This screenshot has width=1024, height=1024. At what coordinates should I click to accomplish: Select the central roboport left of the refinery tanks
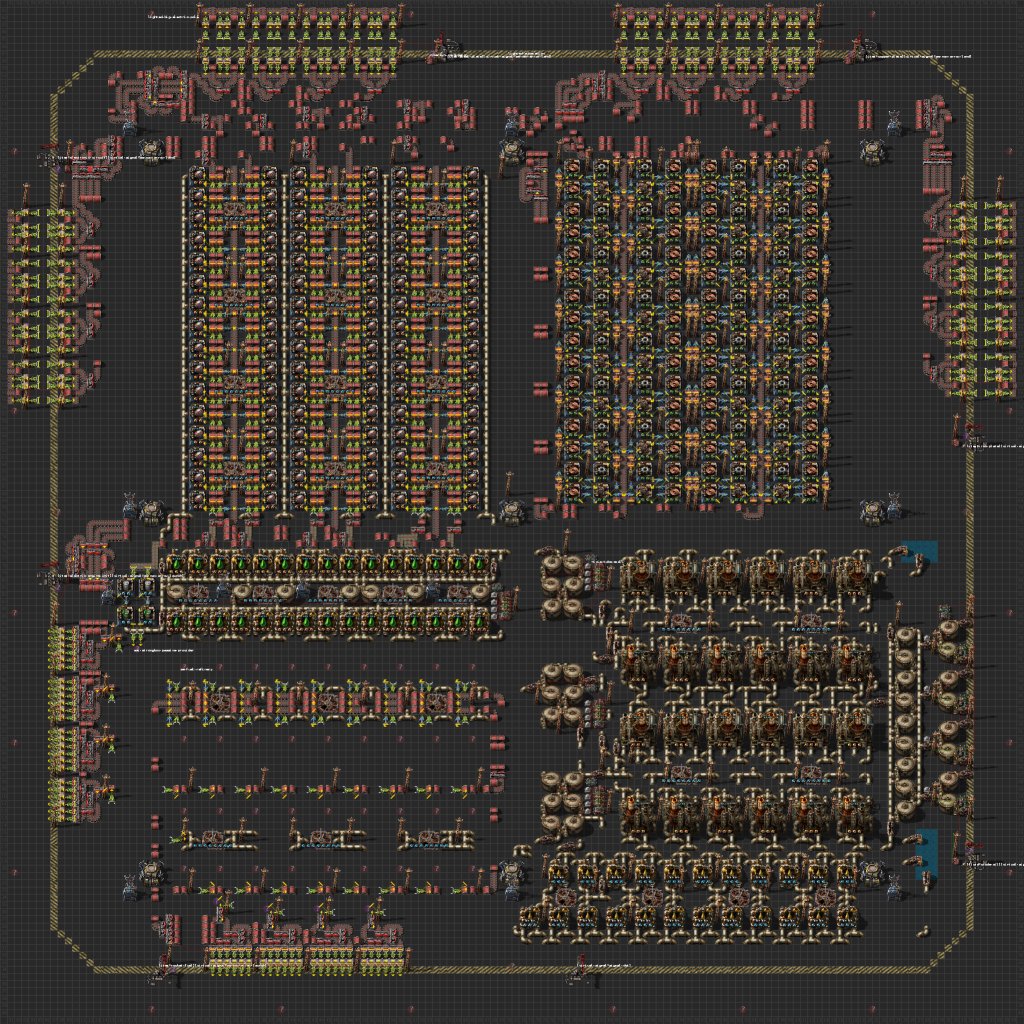point(512,511)
